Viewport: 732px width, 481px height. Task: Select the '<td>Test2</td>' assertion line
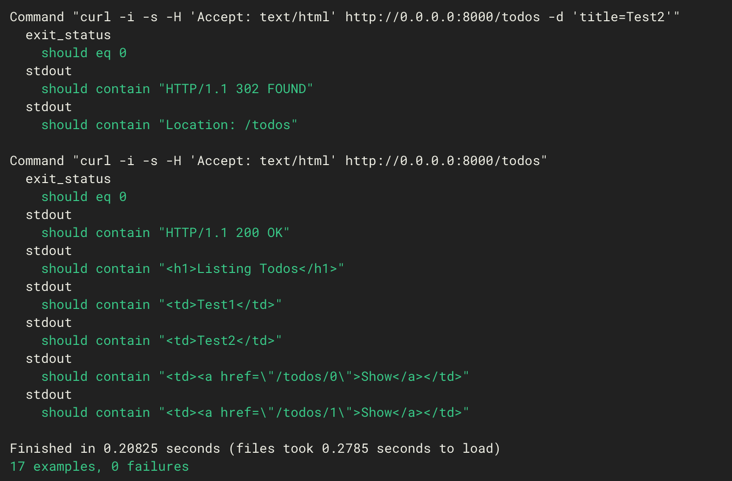coord(161,341)
